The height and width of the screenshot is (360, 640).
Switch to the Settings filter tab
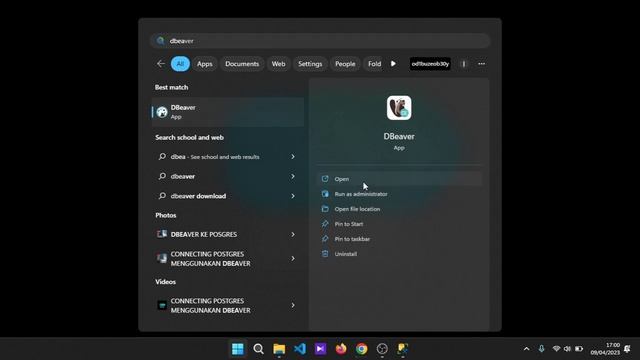[310, 64]
